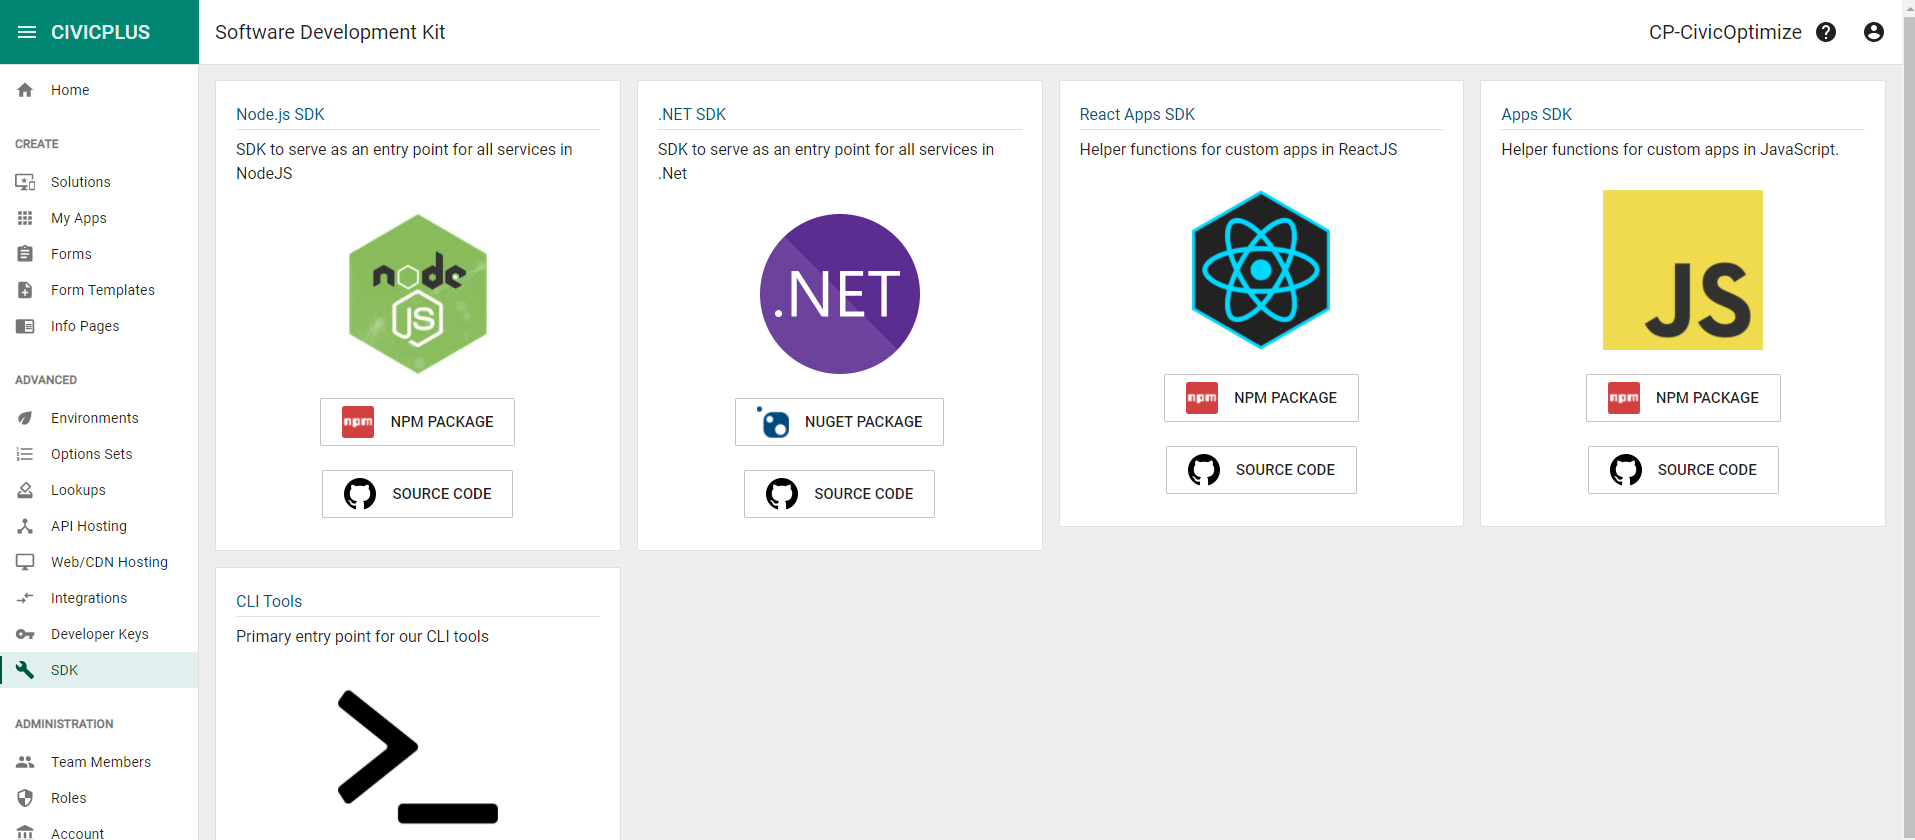Viewport: 1915px width, 840px height.
Task: Open Source Code for .NET SDK
Action: [839, 494]
